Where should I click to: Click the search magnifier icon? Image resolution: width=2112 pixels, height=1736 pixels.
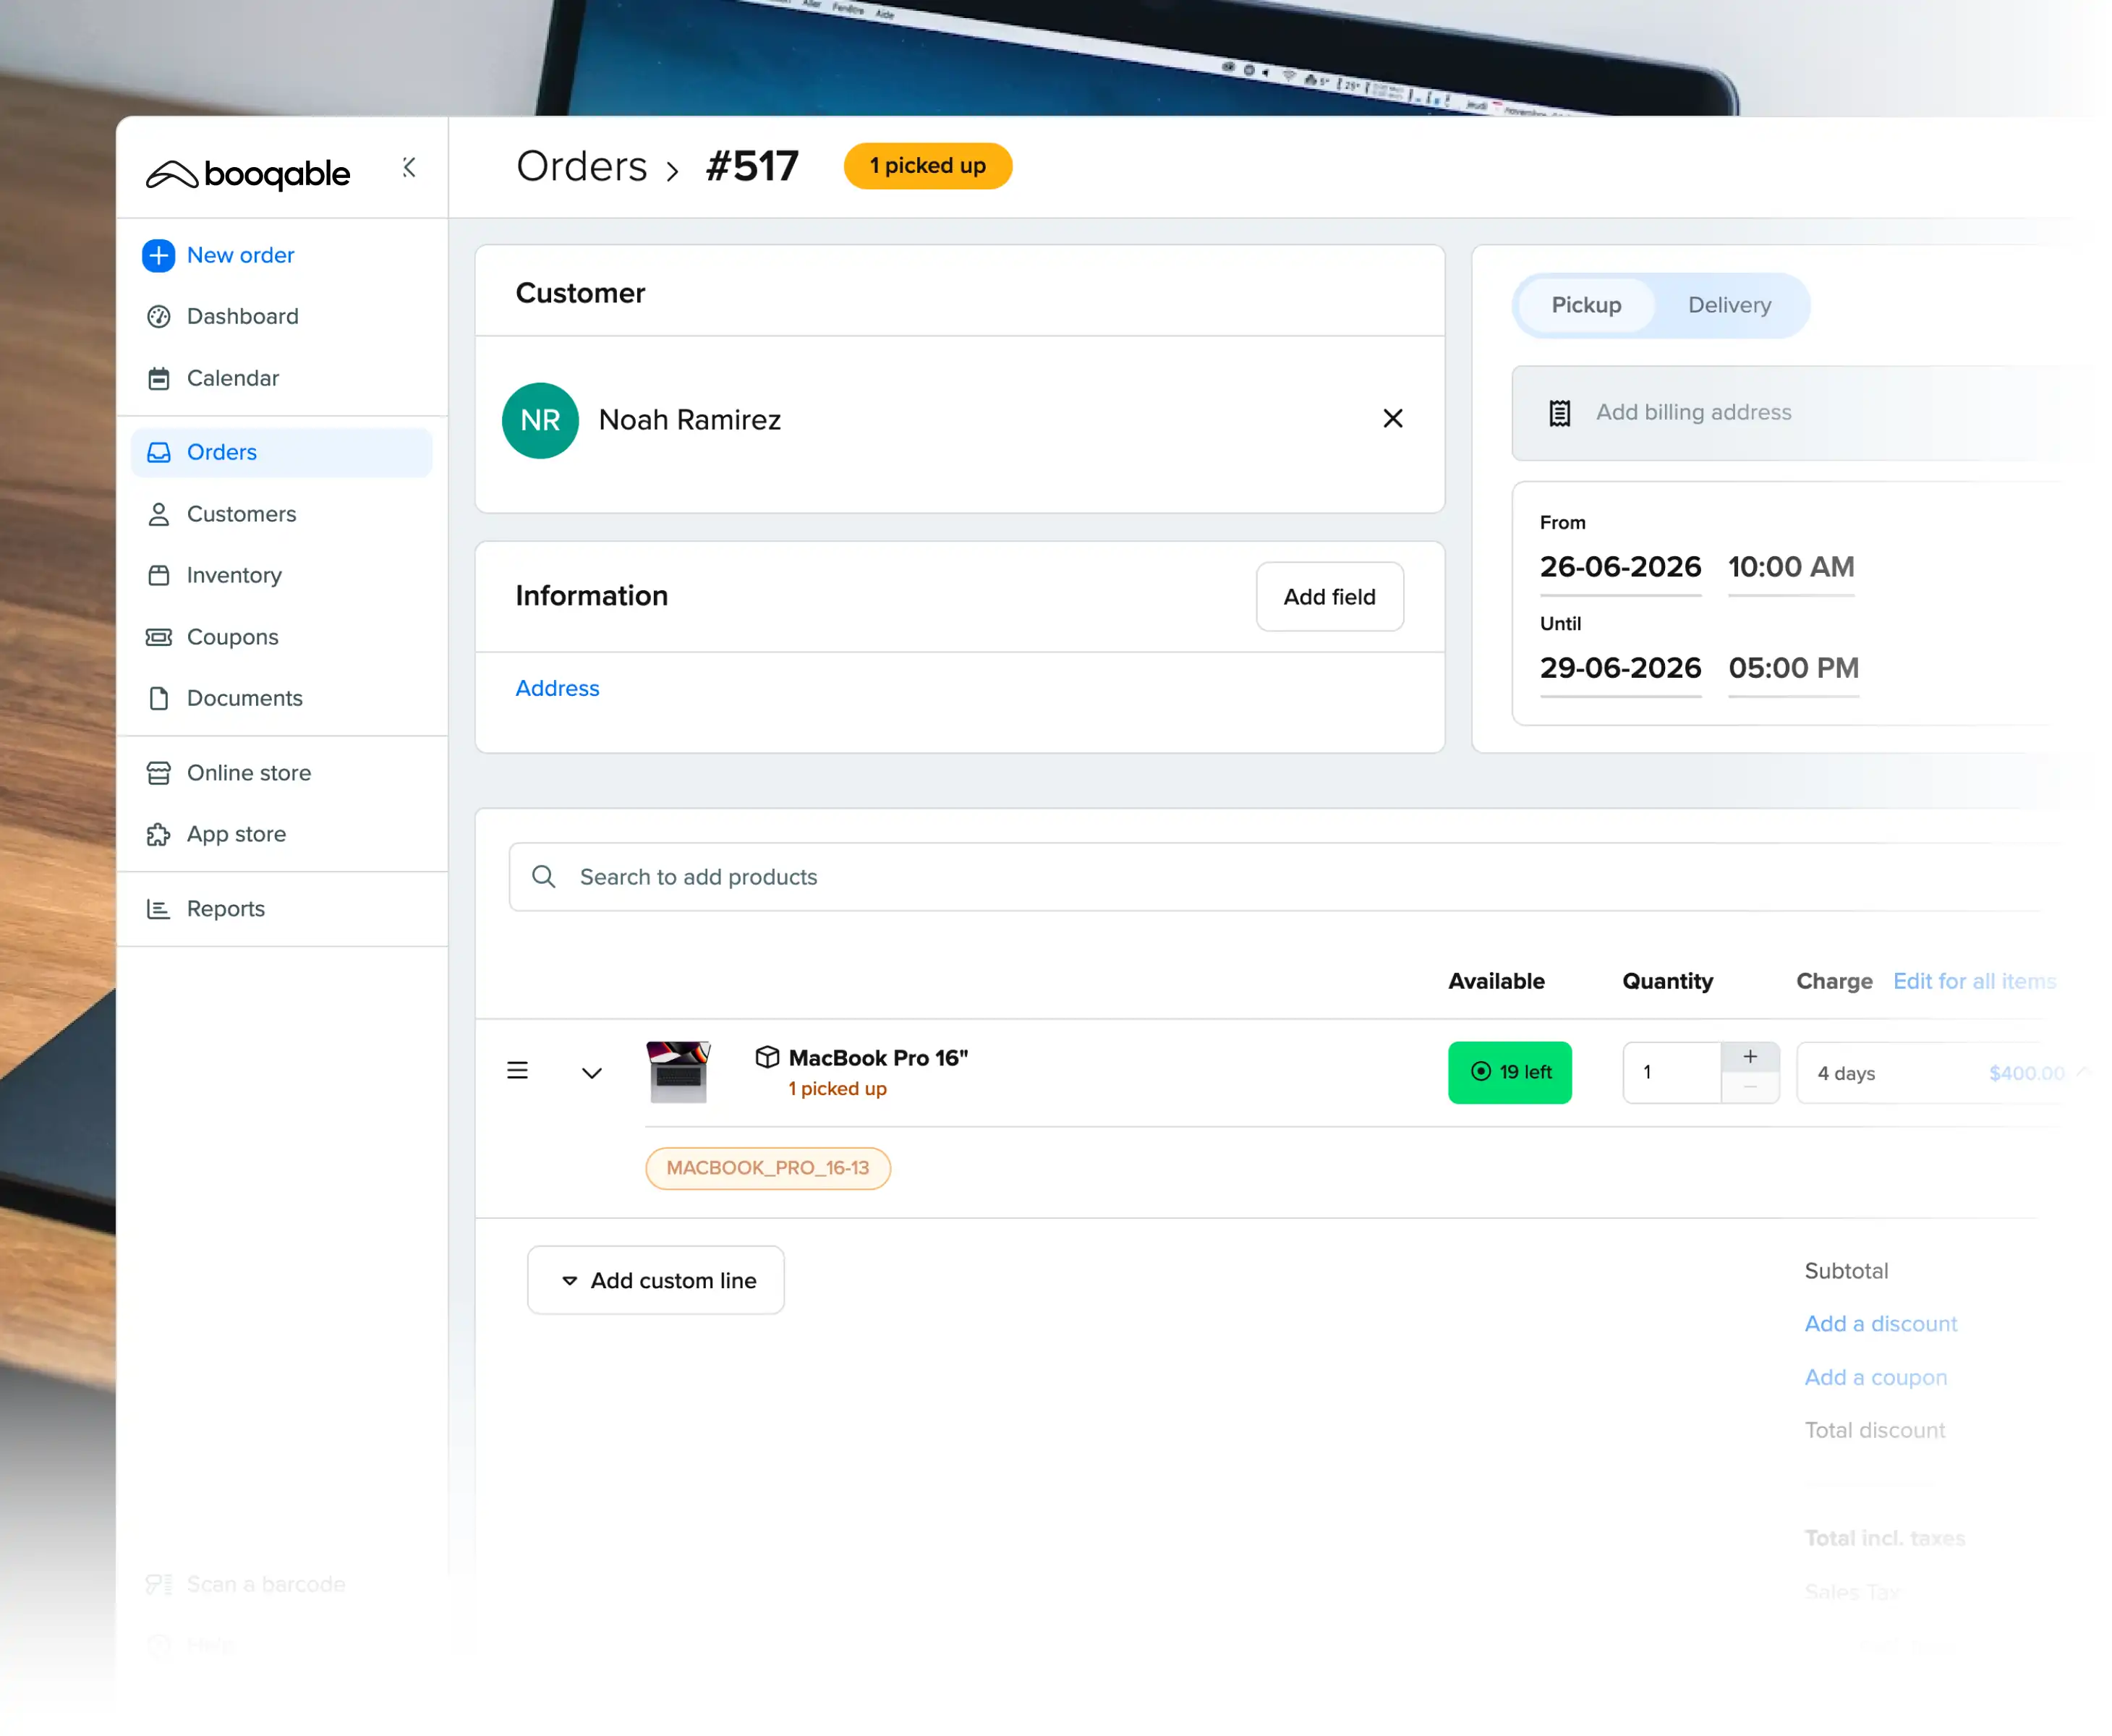click(x=543, y=877)
